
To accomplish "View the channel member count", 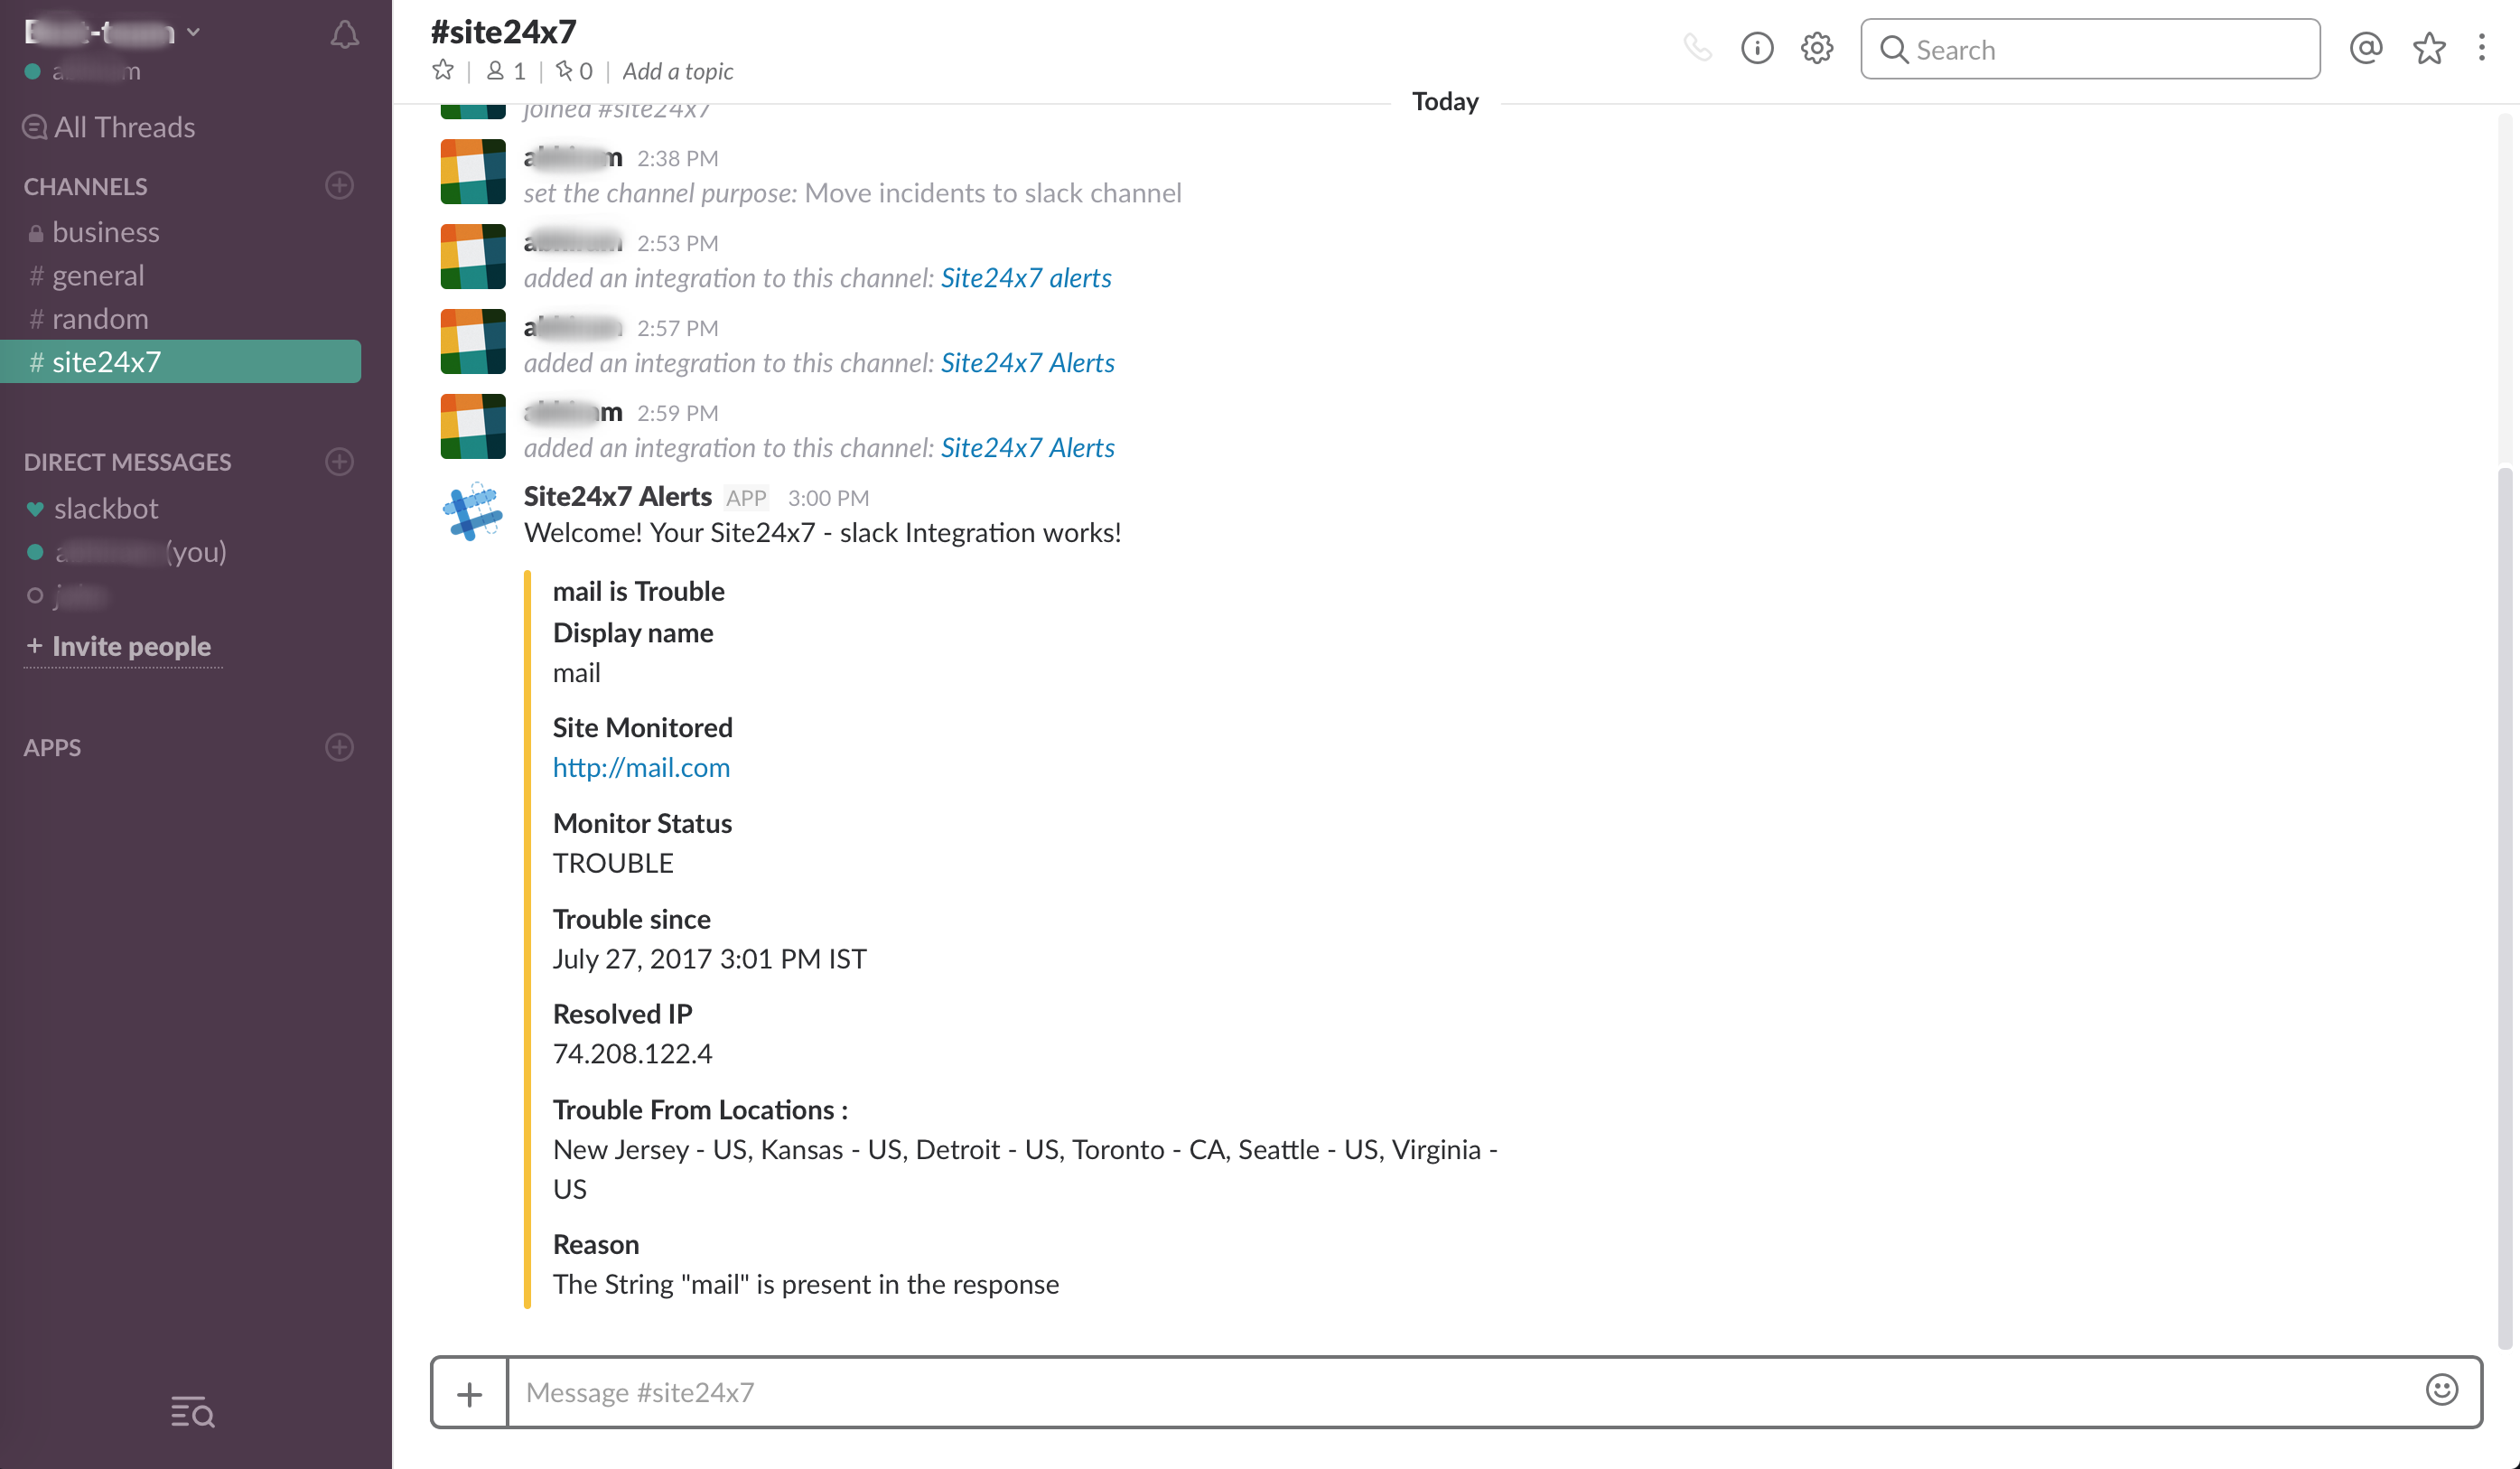I will (506, 71).
